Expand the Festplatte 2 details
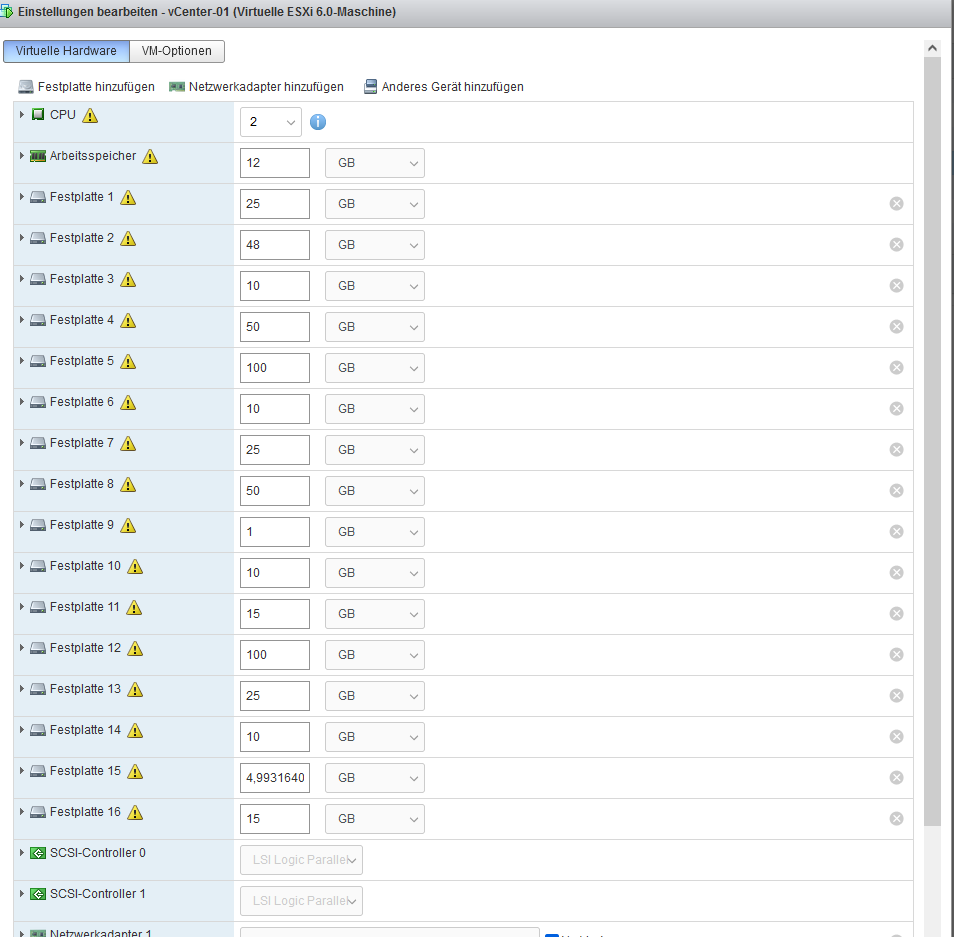This screenshot has width=954, height=937. [x=21, y=238]
